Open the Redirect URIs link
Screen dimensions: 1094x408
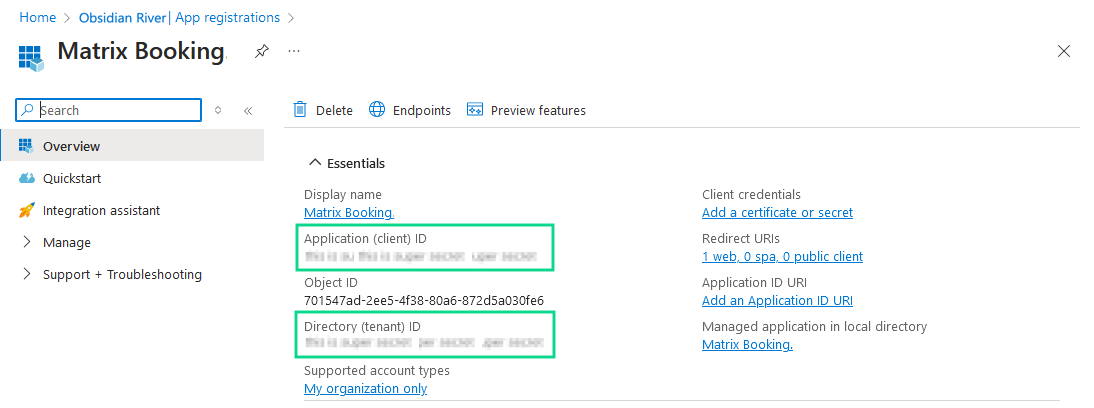click(x=782, y=256)
